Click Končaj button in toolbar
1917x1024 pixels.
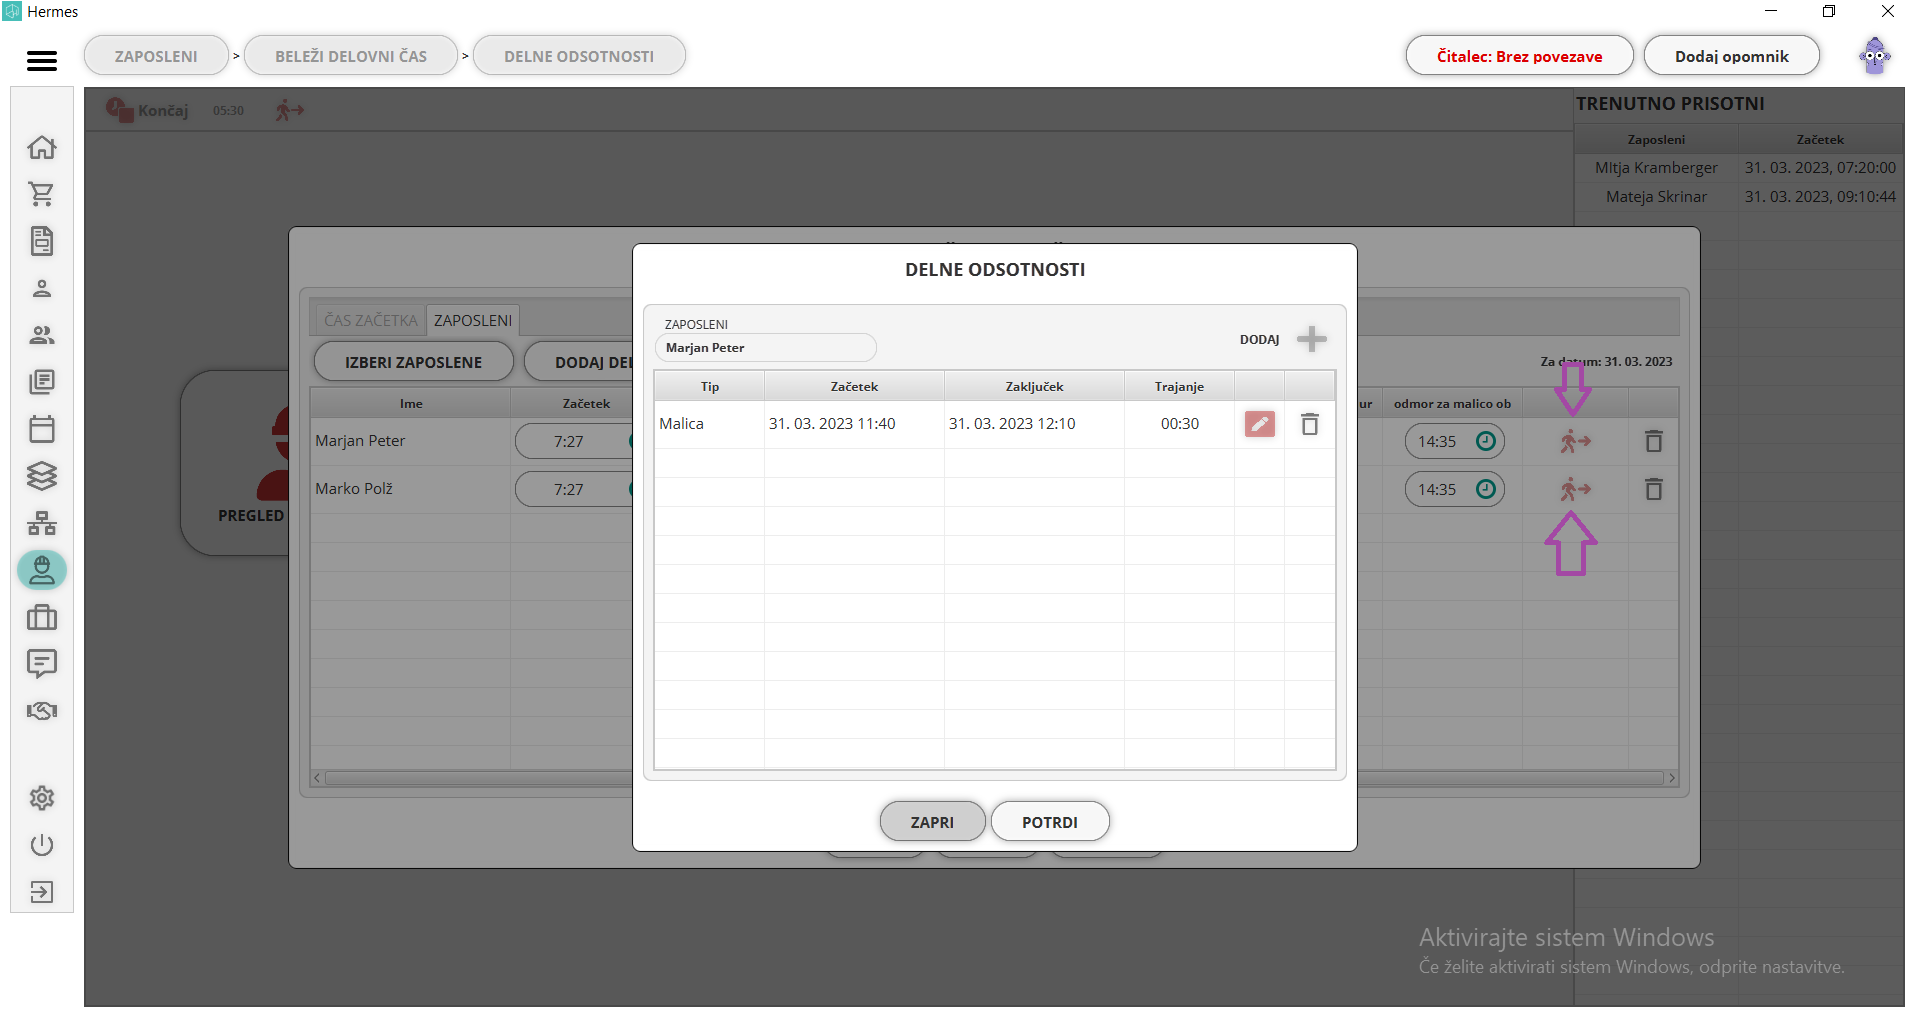point(148,110)
